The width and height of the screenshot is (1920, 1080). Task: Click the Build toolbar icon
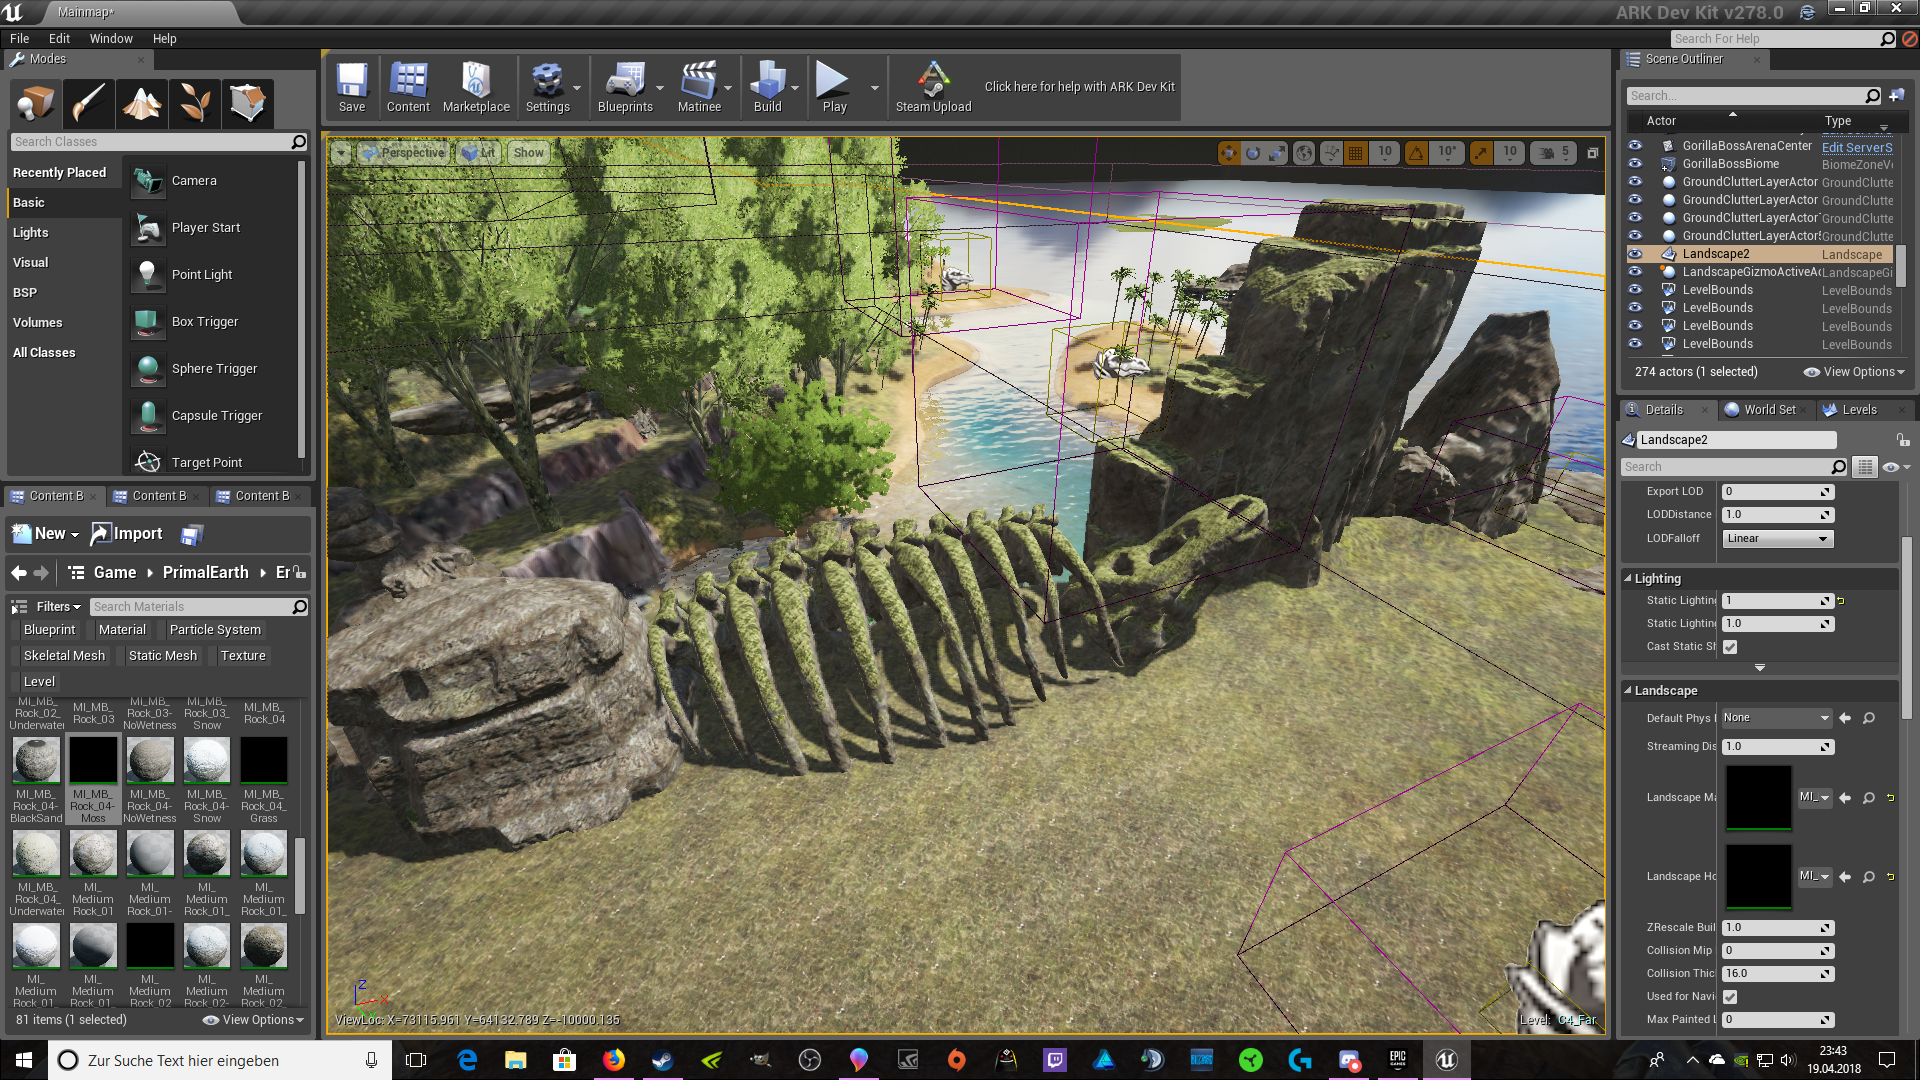[767, 88]
